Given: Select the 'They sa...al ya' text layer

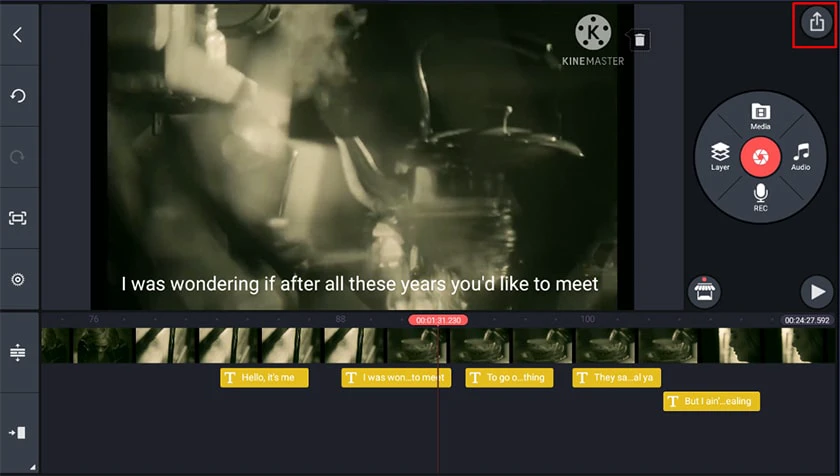Looking at the screenshot, I should pyautogui.click(x=616, y=377).
